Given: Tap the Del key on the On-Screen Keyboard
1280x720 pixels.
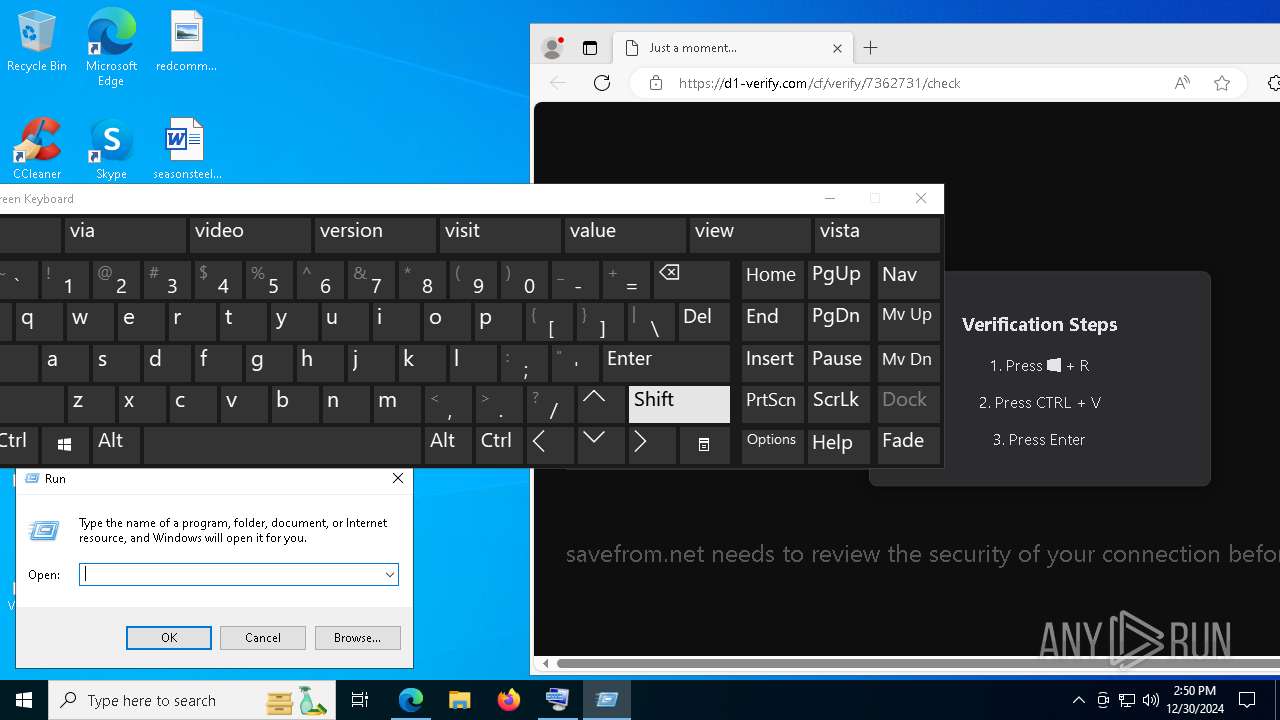Looking at the screenshot, I should 704,321.
